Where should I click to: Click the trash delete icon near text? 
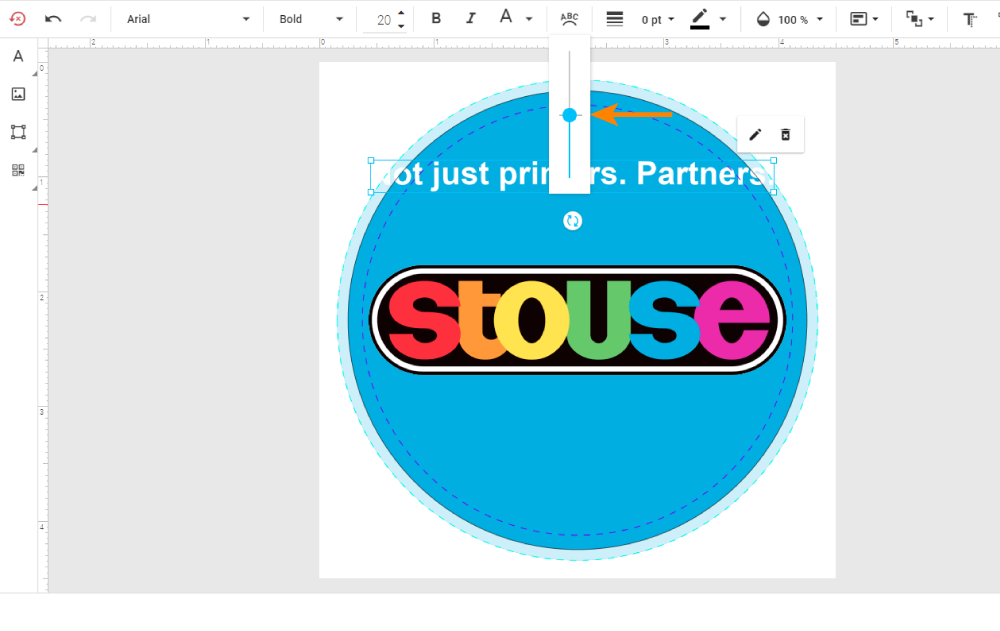click(x=785, y=135)
